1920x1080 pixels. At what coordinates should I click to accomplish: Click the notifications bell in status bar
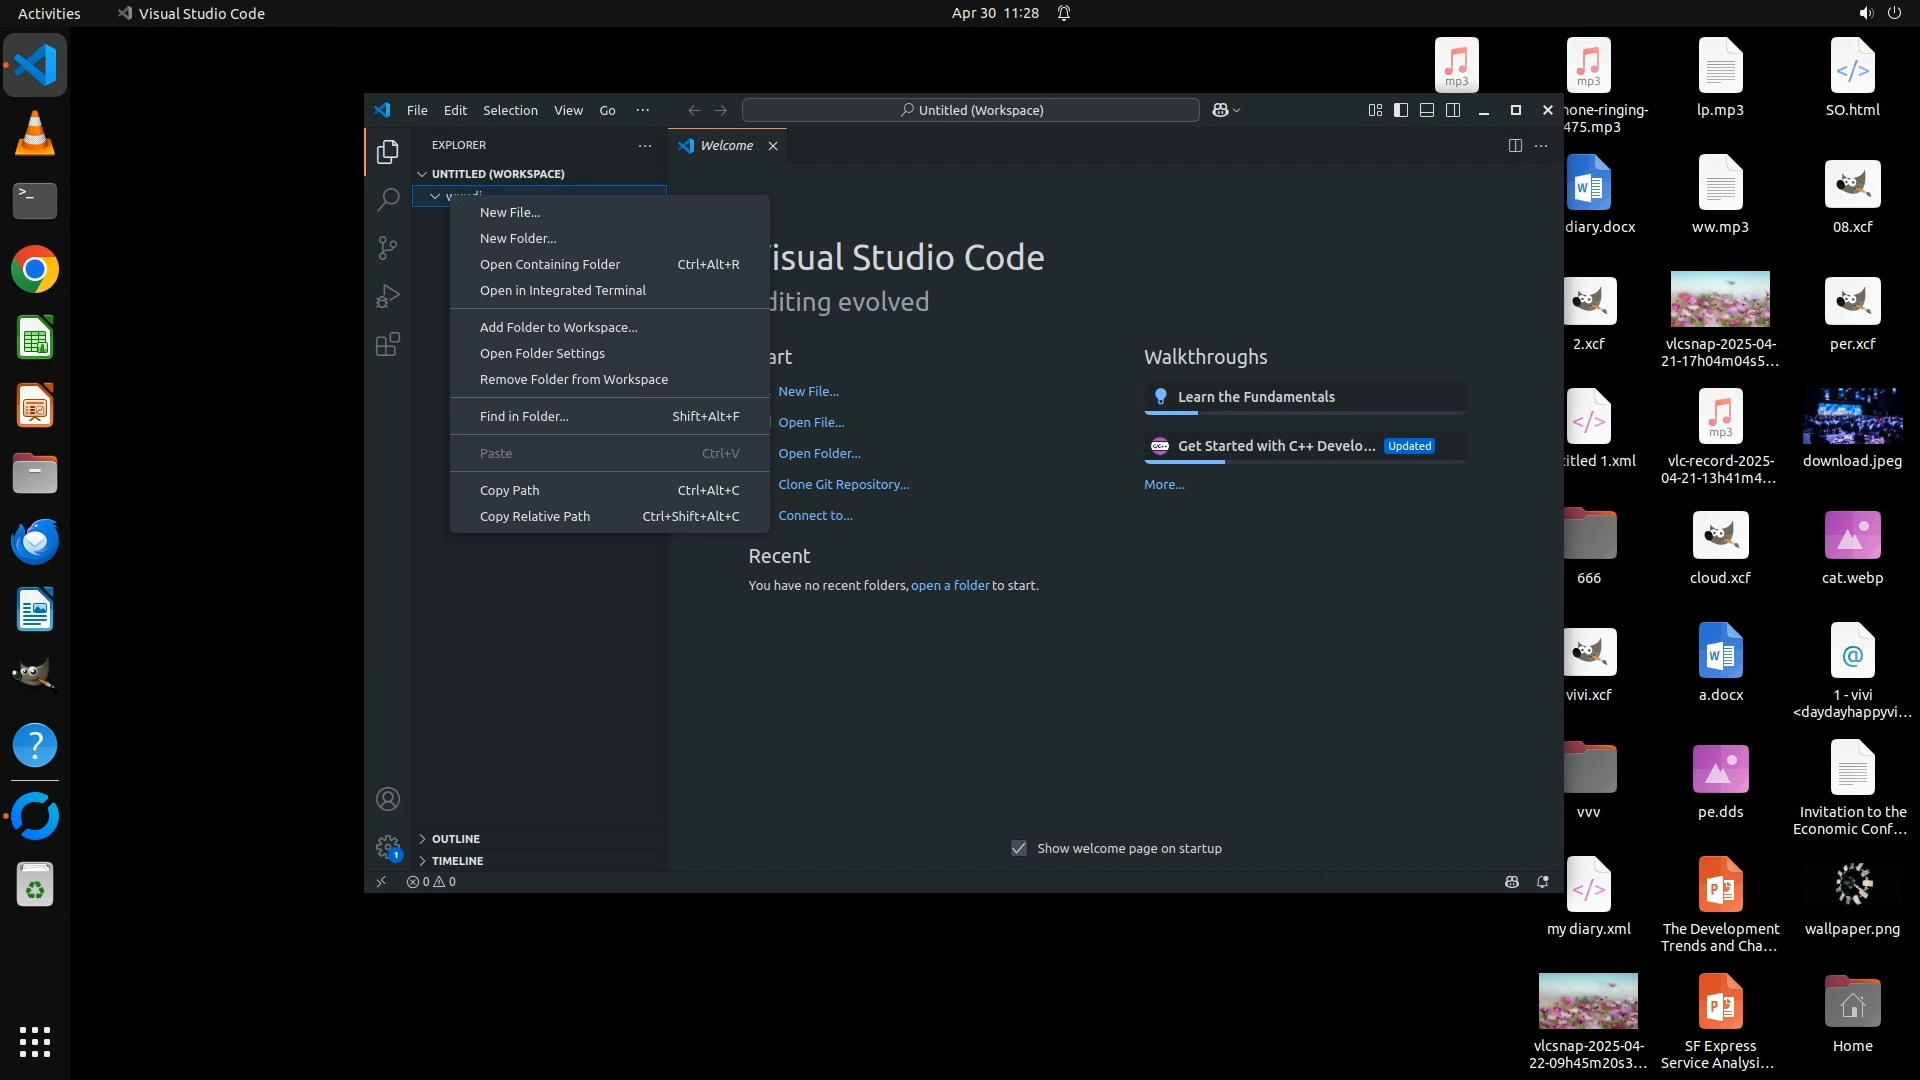coord(1542,882)
